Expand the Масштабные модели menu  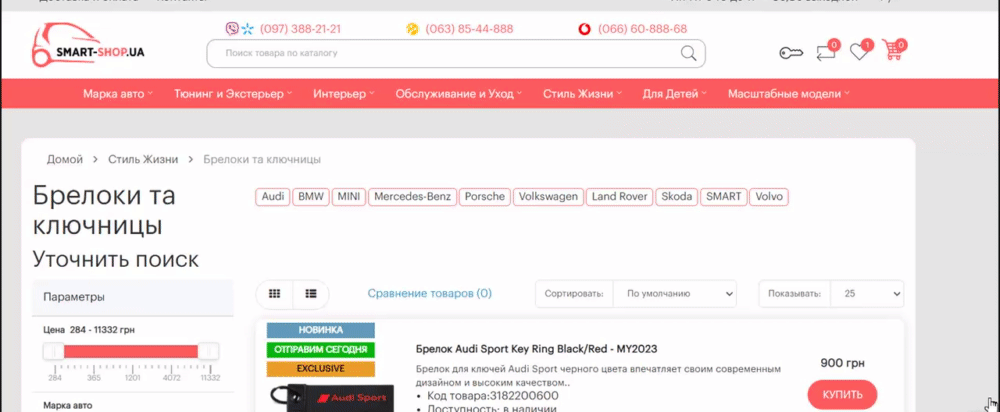click(x=789, y=94)
